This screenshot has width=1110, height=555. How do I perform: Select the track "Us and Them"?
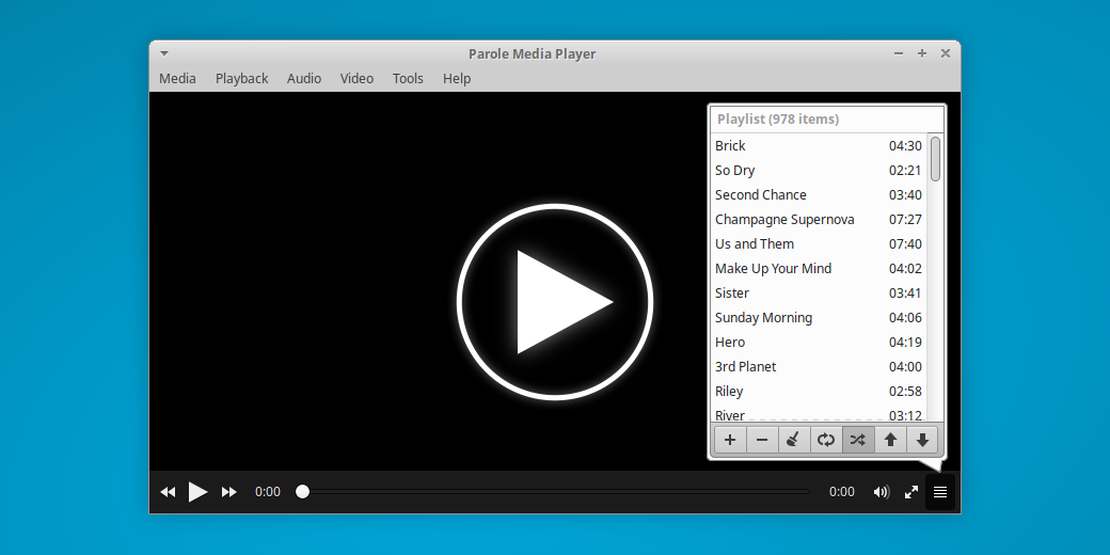[x=818, y=244]
